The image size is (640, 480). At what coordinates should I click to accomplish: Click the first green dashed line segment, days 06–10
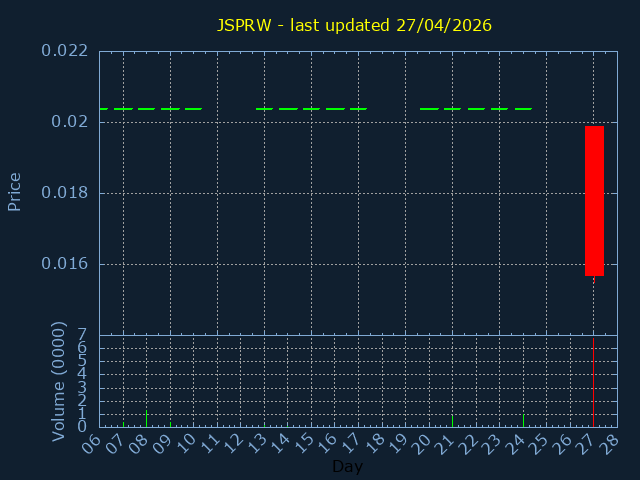150,108
